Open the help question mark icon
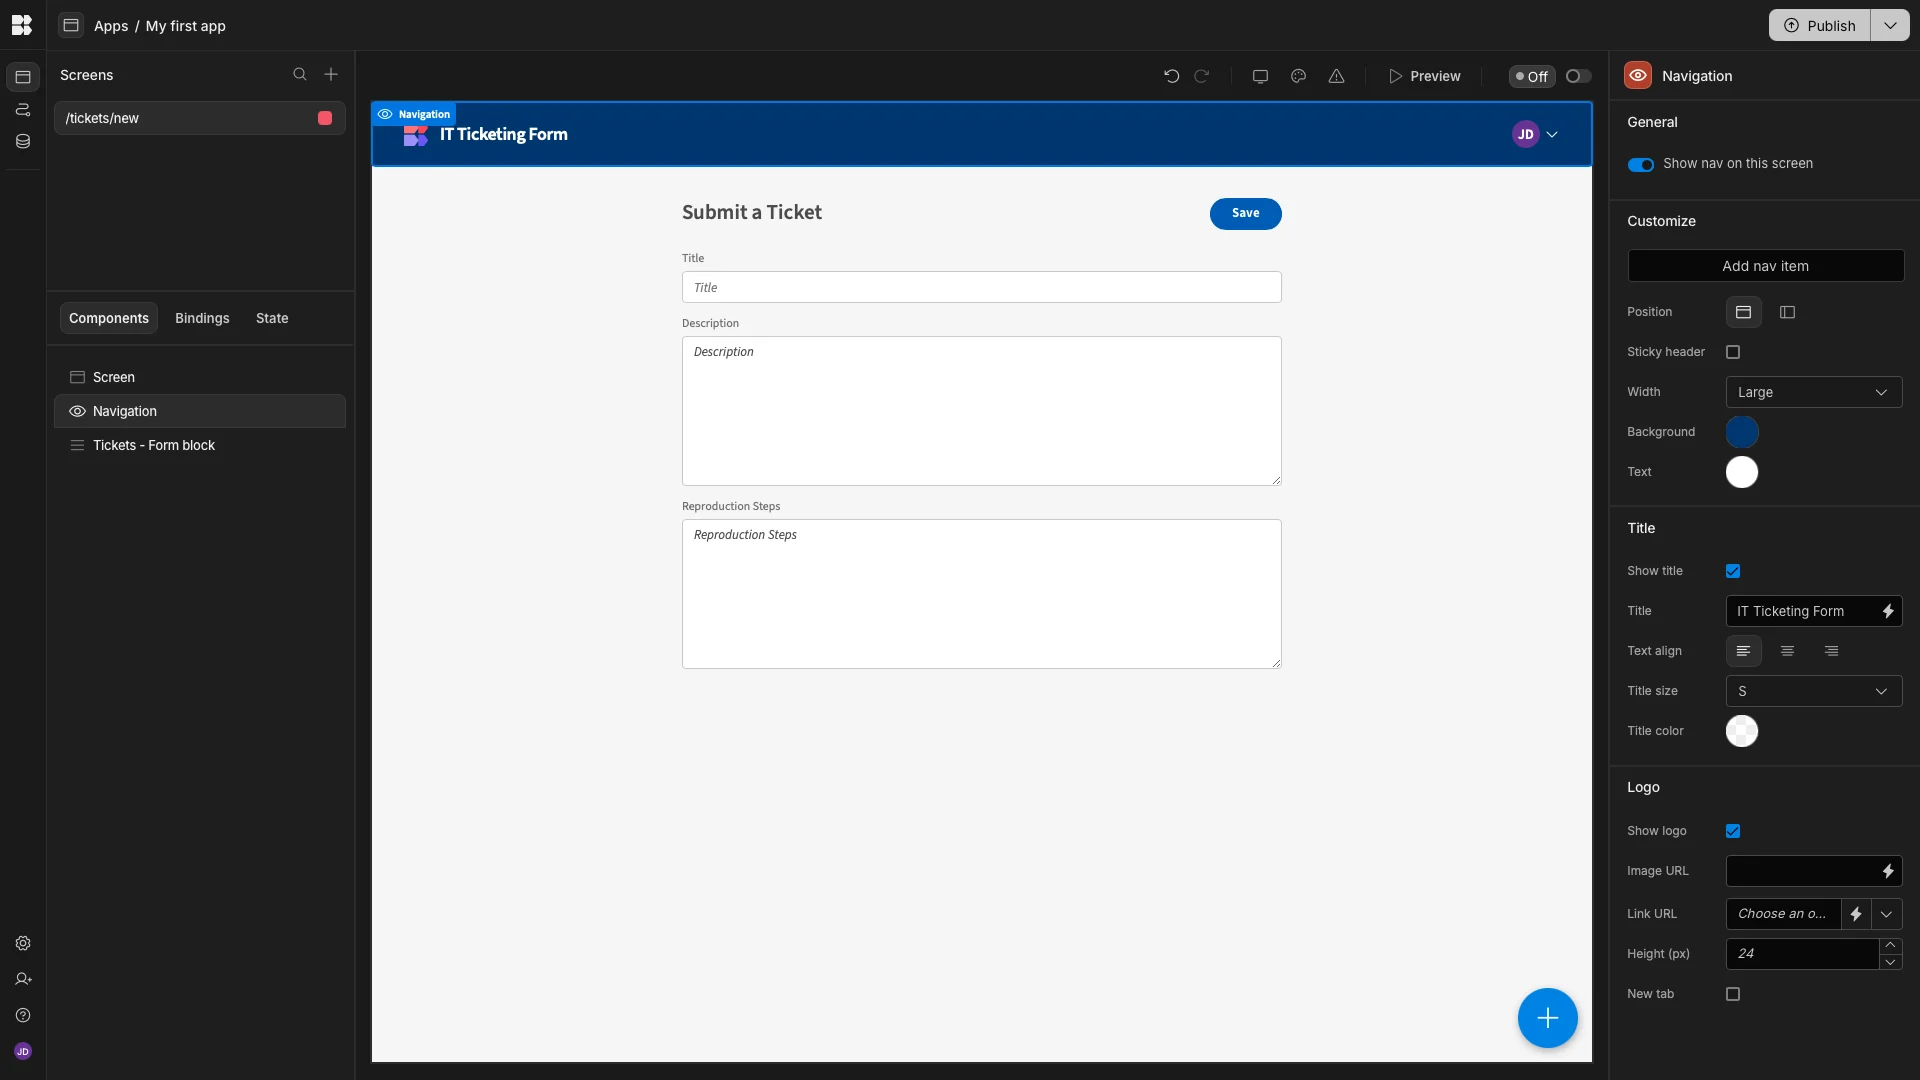This screenshot has width=1920, height=1080. (23, 1015)
